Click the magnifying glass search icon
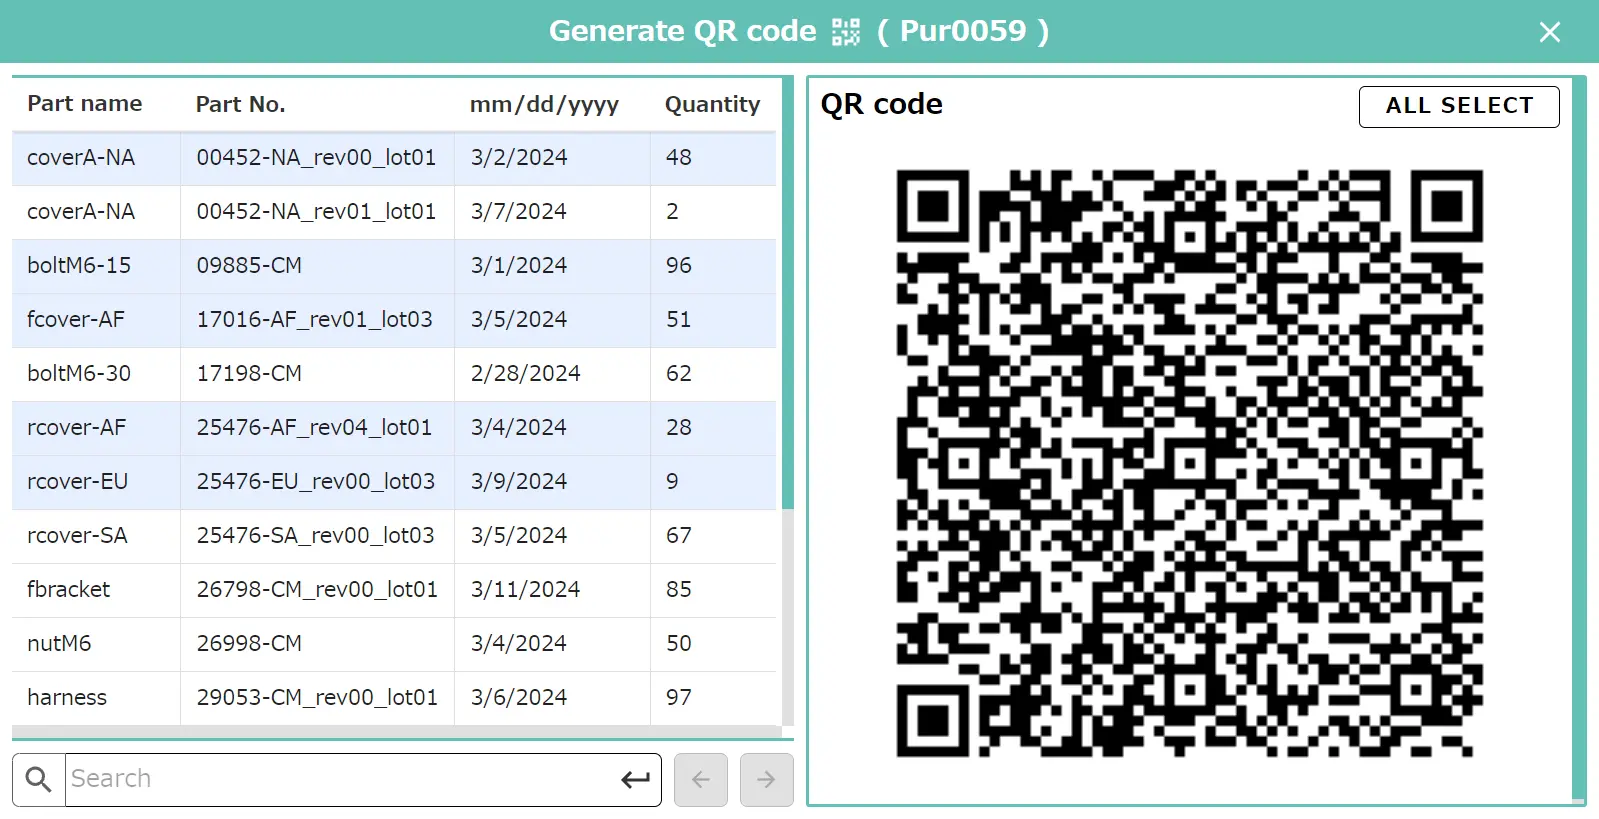1599x819 pixels. click(38, 779)
